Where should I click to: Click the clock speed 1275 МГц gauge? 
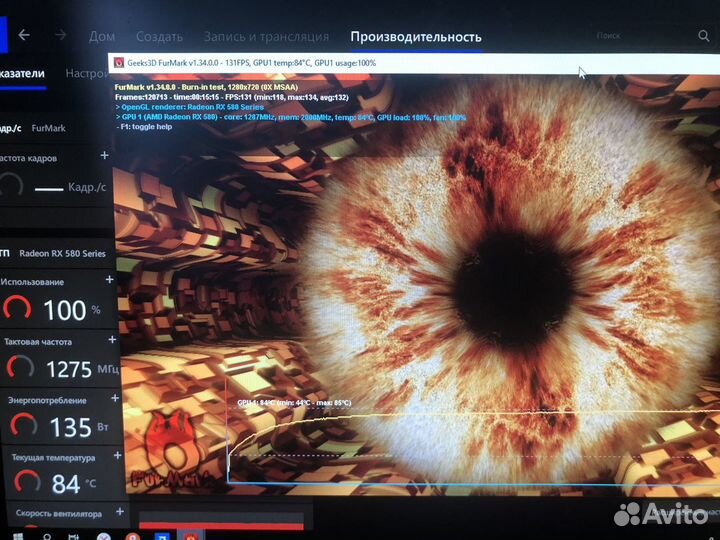tap(20, 368)
